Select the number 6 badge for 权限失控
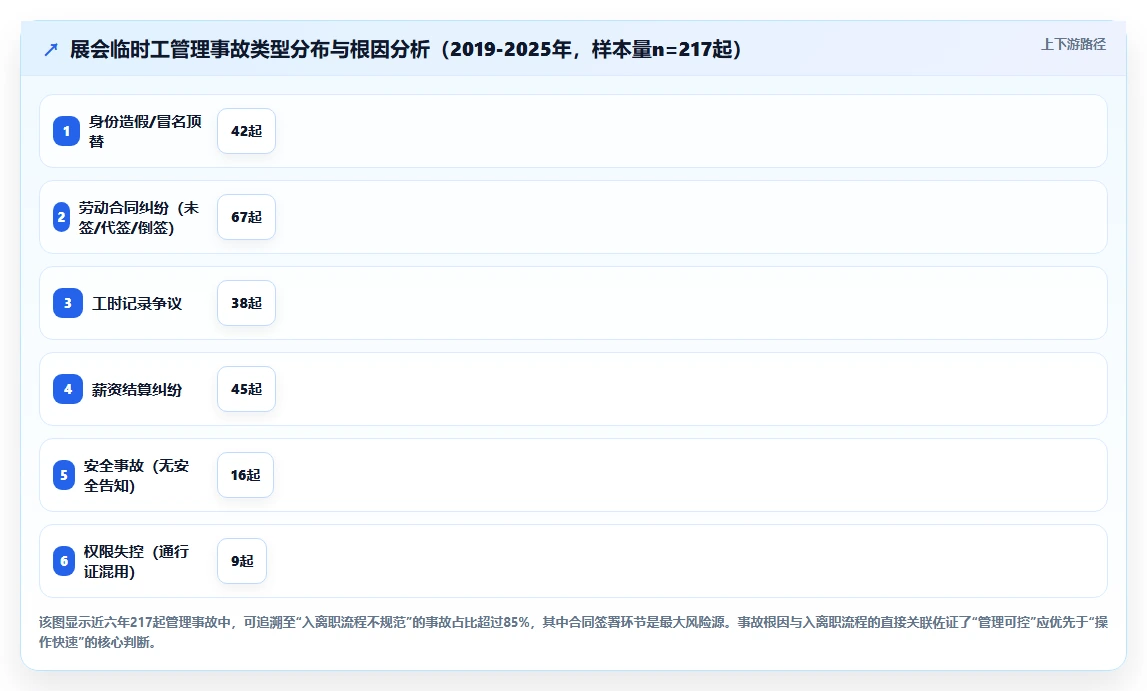Screen dimensions: 1147x691 (x=64, y=561)
